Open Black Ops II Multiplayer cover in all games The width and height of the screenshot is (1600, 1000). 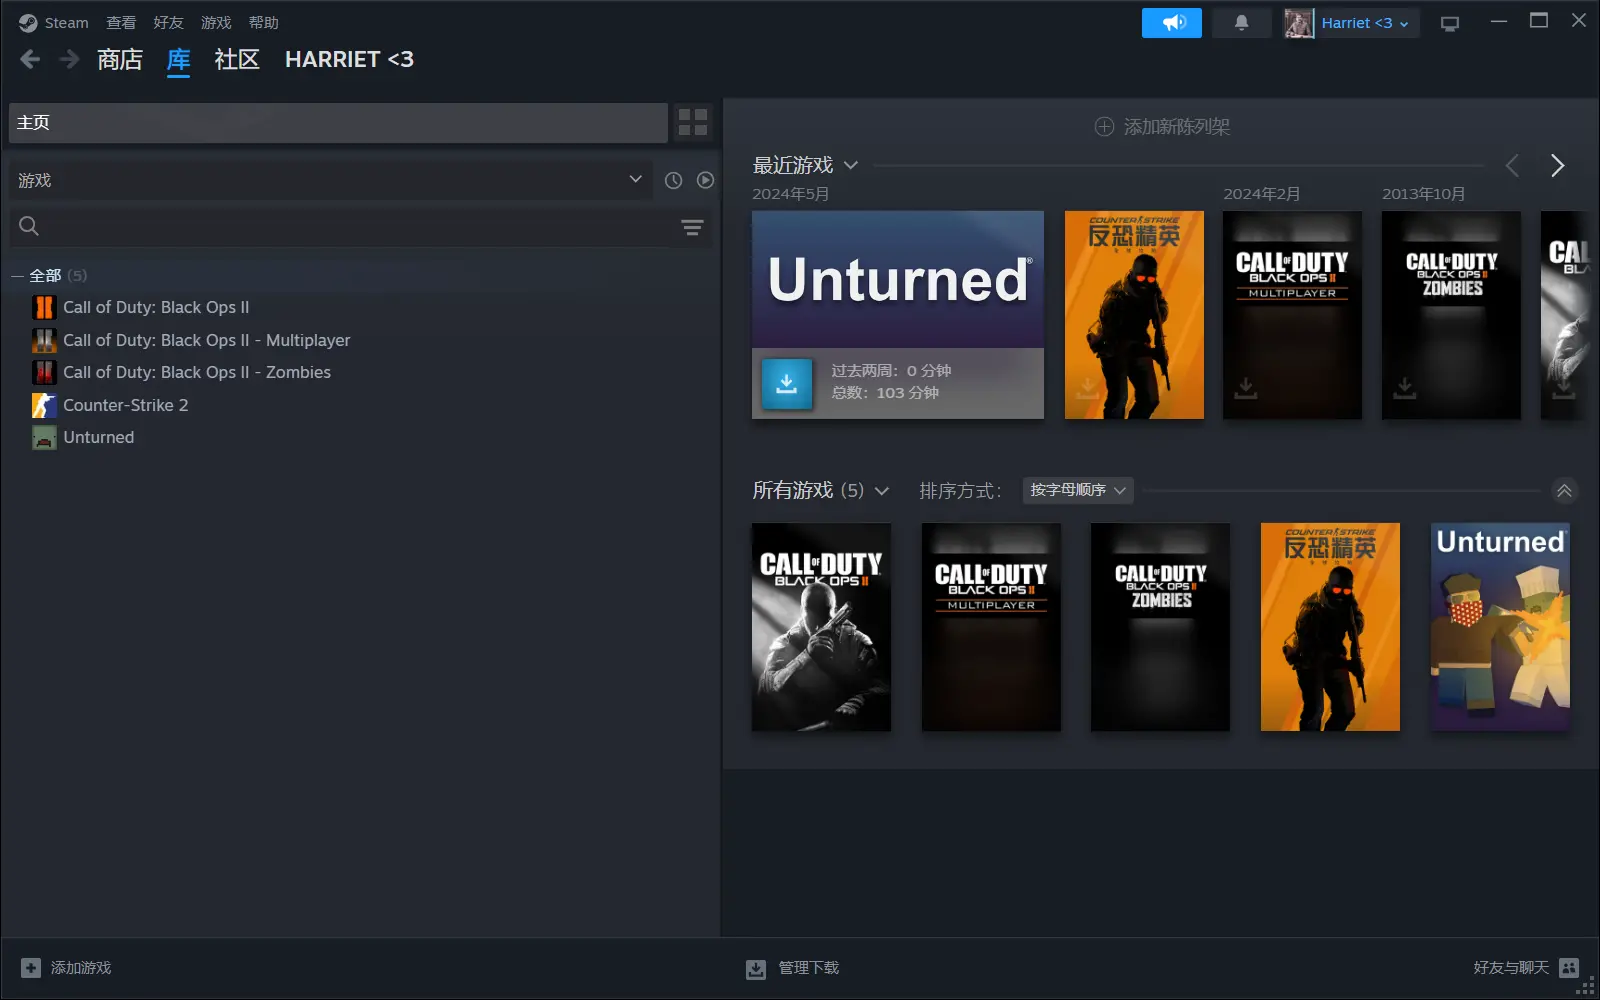[991, 627]
